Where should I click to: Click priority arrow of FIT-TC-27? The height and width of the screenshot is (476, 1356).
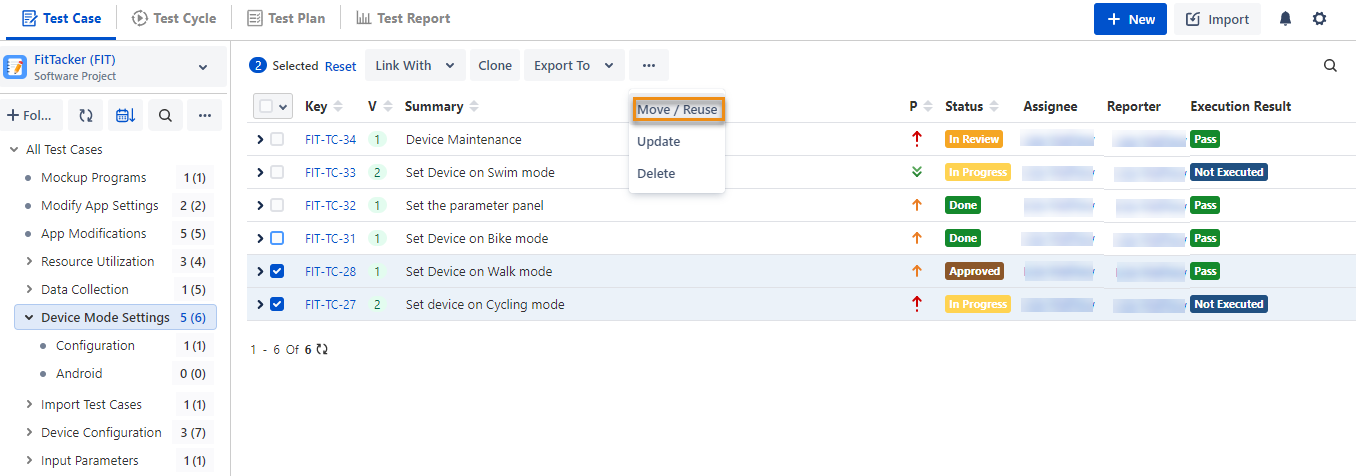coord(916,304)
